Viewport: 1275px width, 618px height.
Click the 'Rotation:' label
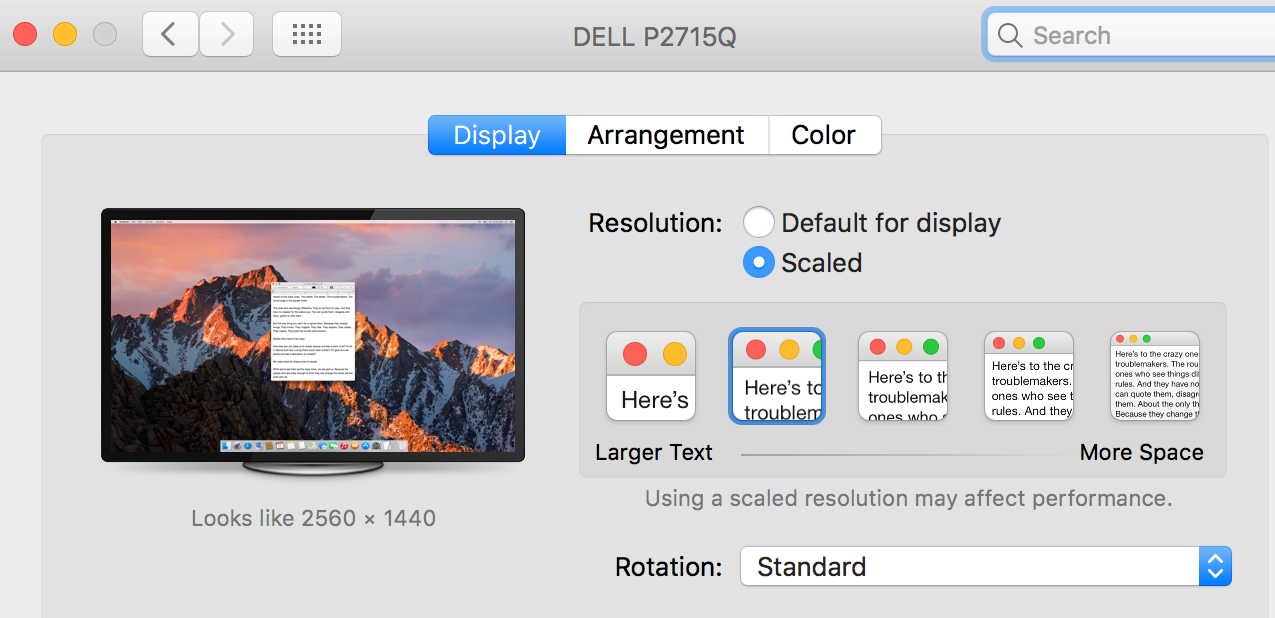point(669,567)
